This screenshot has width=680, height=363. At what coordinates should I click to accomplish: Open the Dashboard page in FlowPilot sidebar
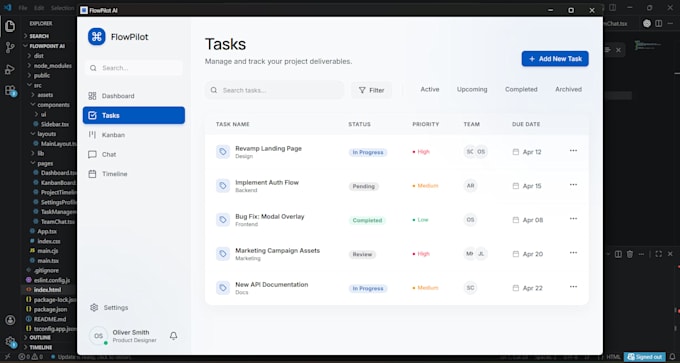[x=134, y=96]
